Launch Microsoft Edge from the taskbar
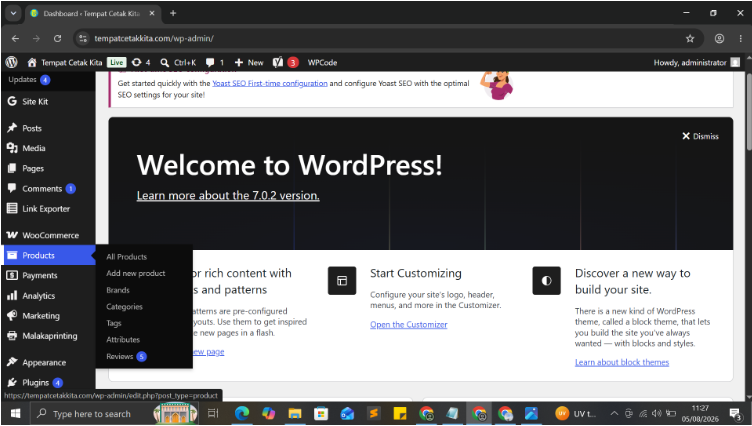Viewport: 752px width, 426px height. 242,414
